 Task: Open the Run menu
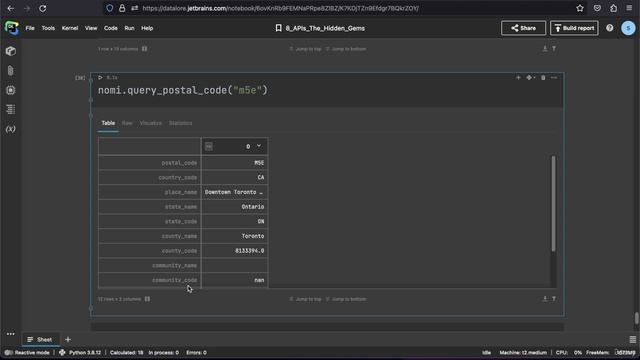(129, 28)
